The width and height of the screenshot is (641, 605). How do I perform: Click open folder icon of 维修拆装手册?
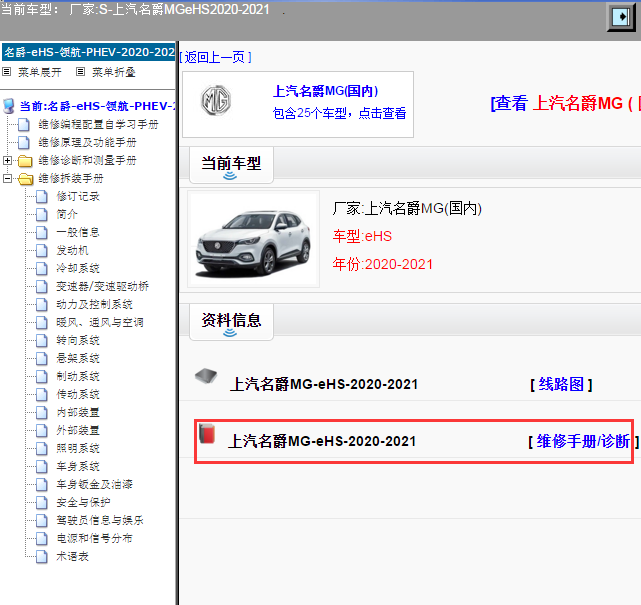[x=26, y=179]
